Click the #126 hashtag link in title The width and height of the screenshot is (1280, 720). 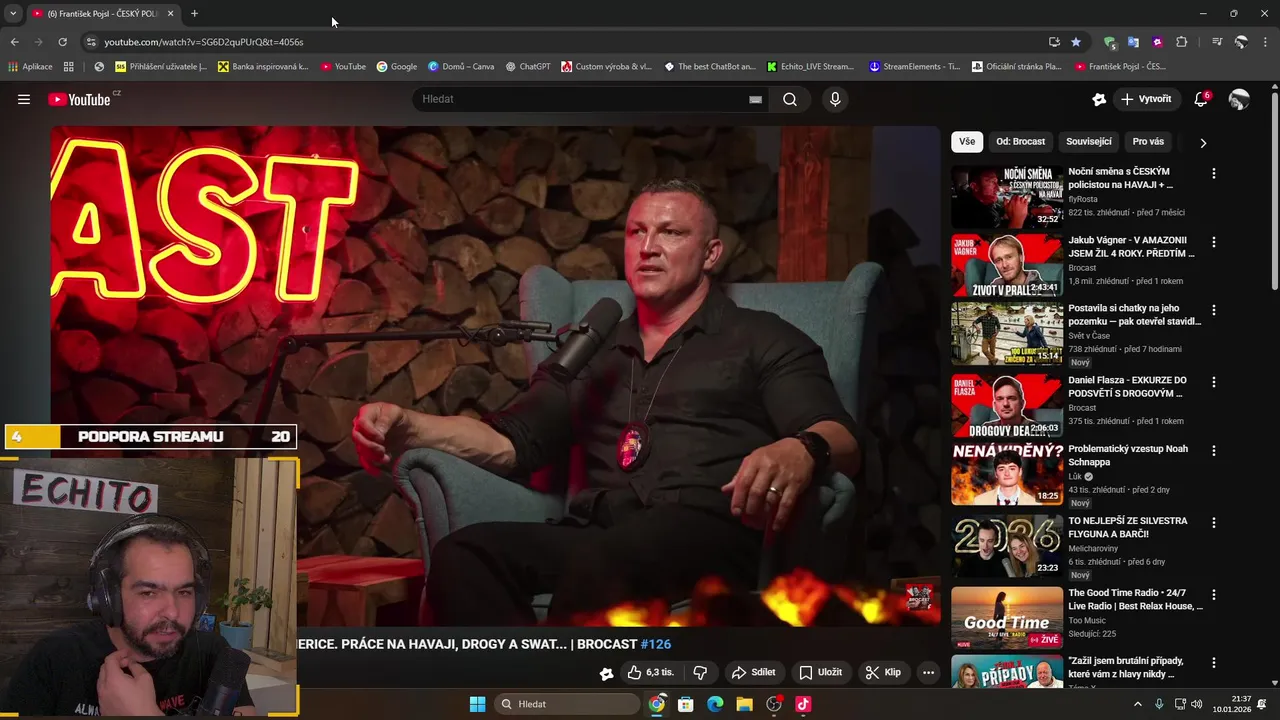[x=656, y=644]
